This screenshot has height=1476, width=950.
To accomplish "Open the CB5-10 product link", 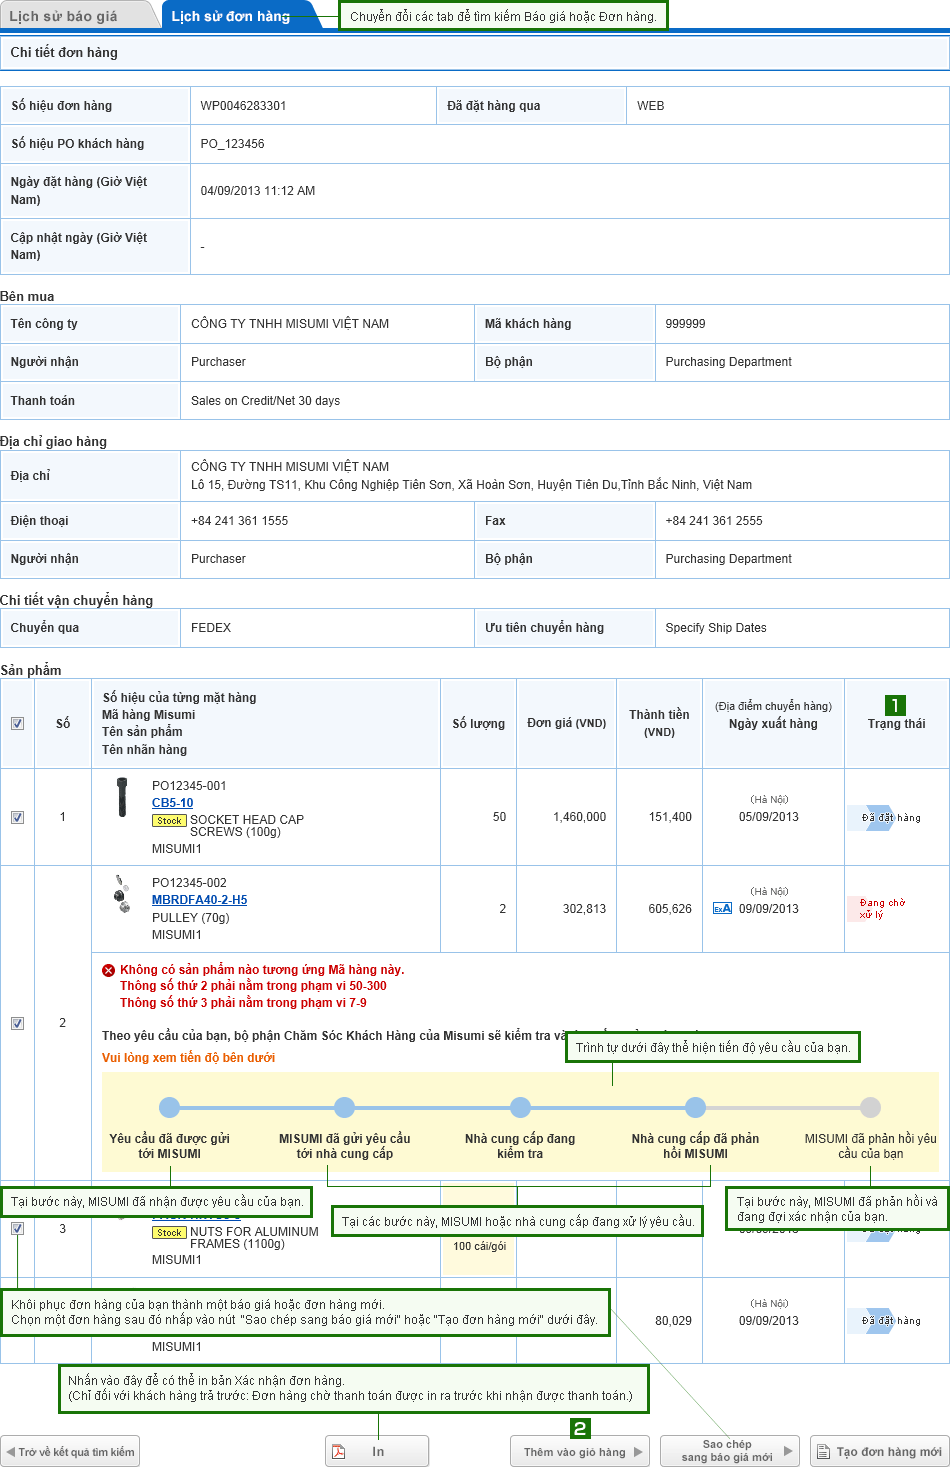I will [x=172, y=803].
